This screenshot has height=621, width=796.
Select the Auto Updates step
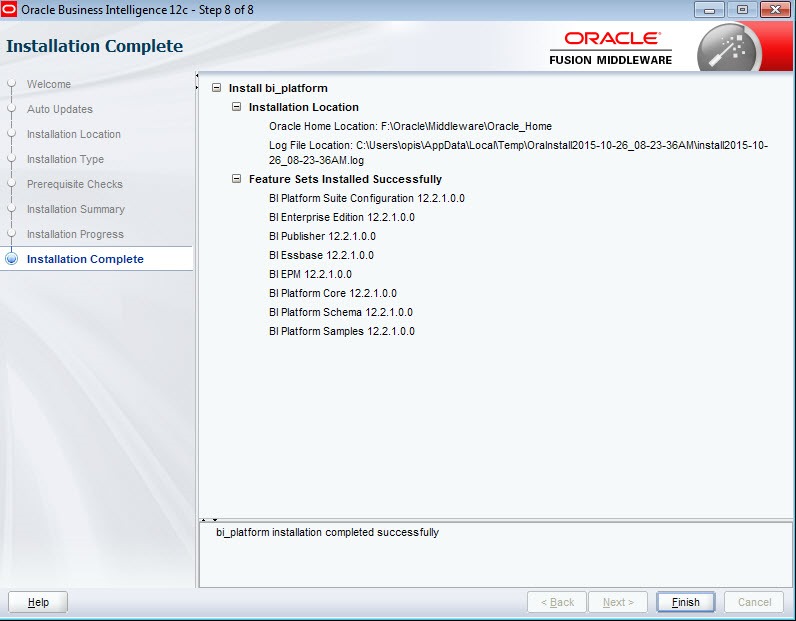(60, 109)
